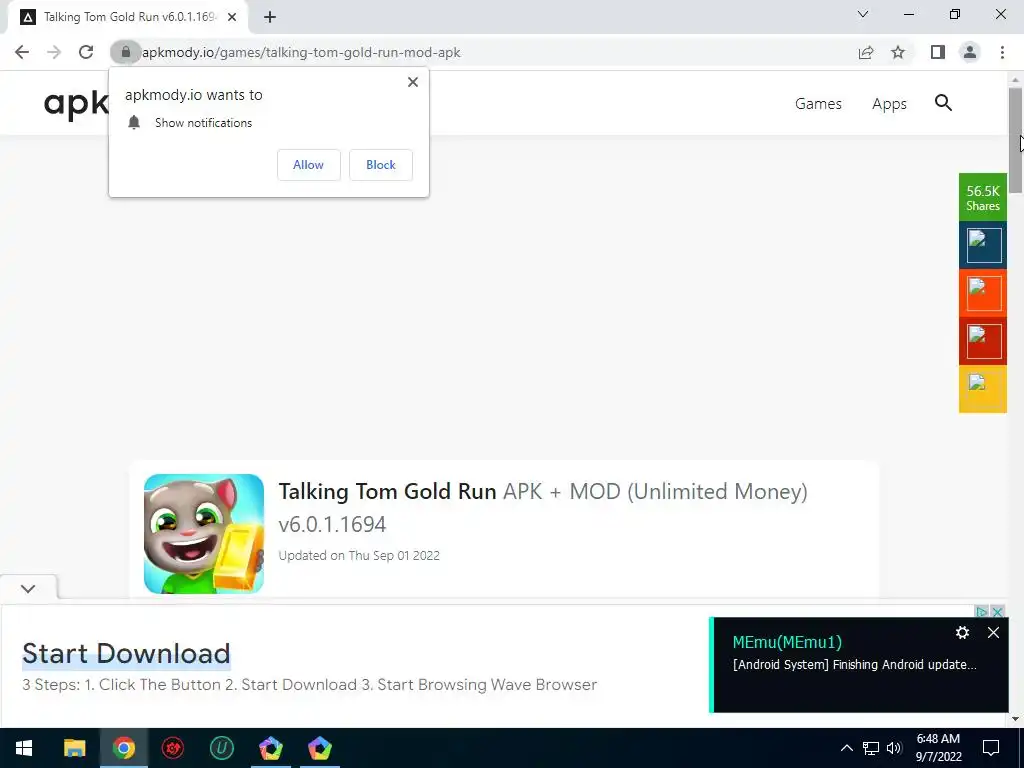The image size is (1024, 768).
Task: Click the MEmu(MEmu1) notification title
Action: tap(787, 642)
